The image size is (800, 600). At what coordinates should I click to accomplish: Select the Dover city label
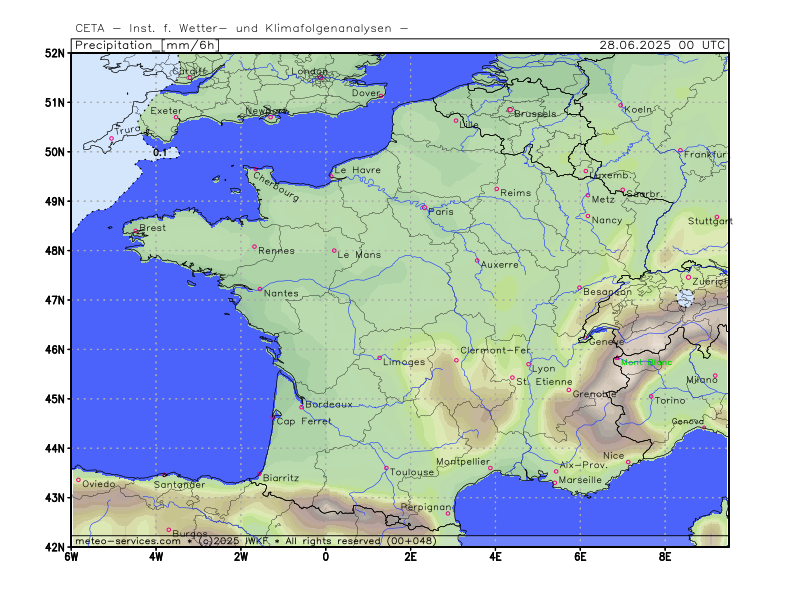366,93
